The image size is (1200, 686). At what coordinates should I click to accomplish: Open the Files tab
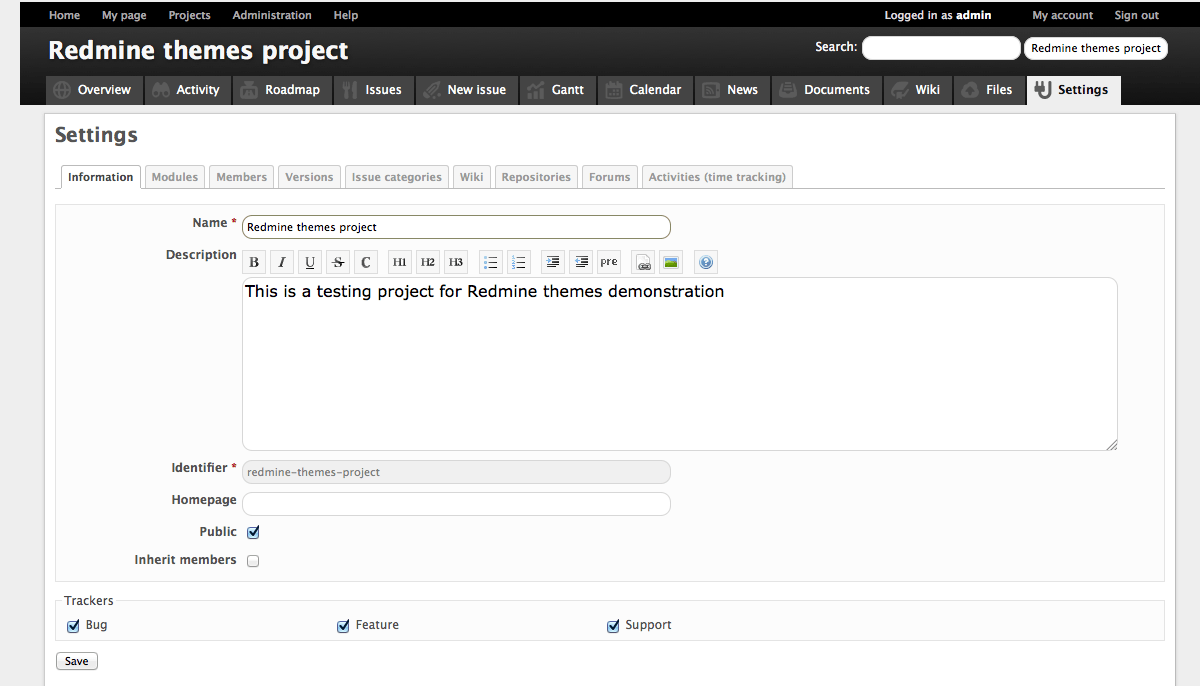point(988,90)
